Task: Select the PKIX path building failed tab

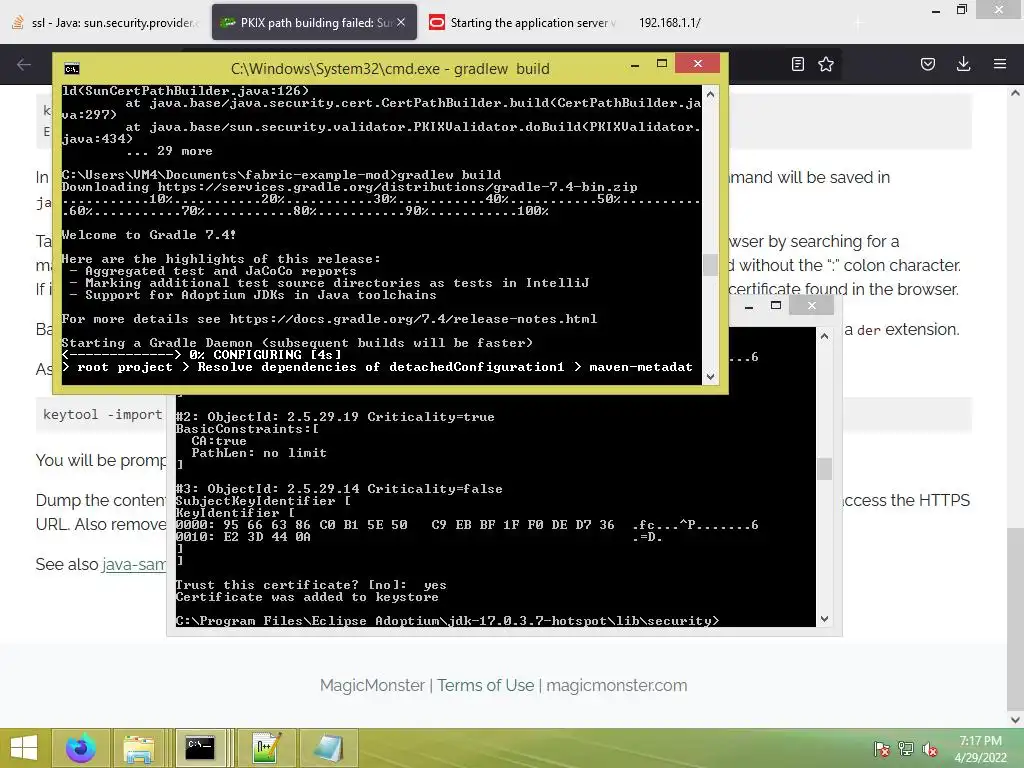Action: [x=314, y=22]
